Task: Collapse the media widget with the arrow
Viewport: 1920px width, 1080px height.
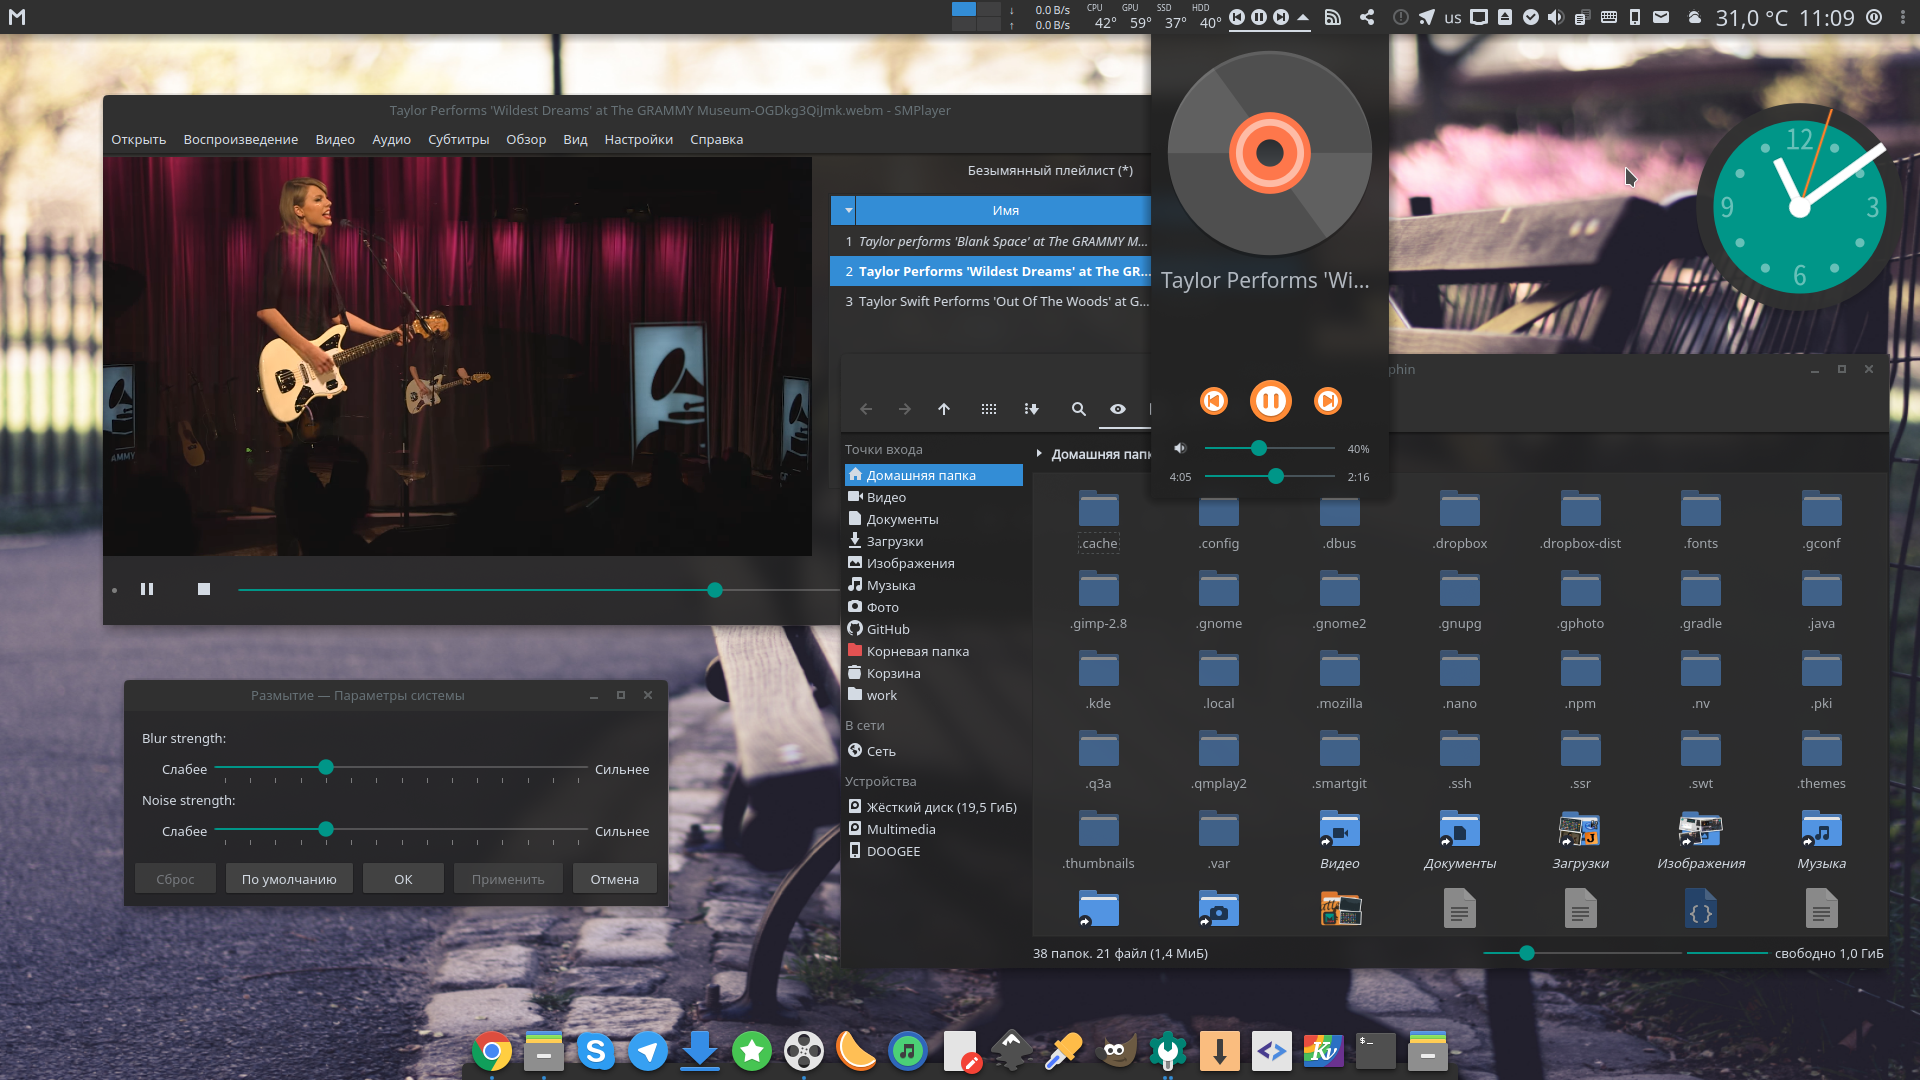Action: [1301, 17]
